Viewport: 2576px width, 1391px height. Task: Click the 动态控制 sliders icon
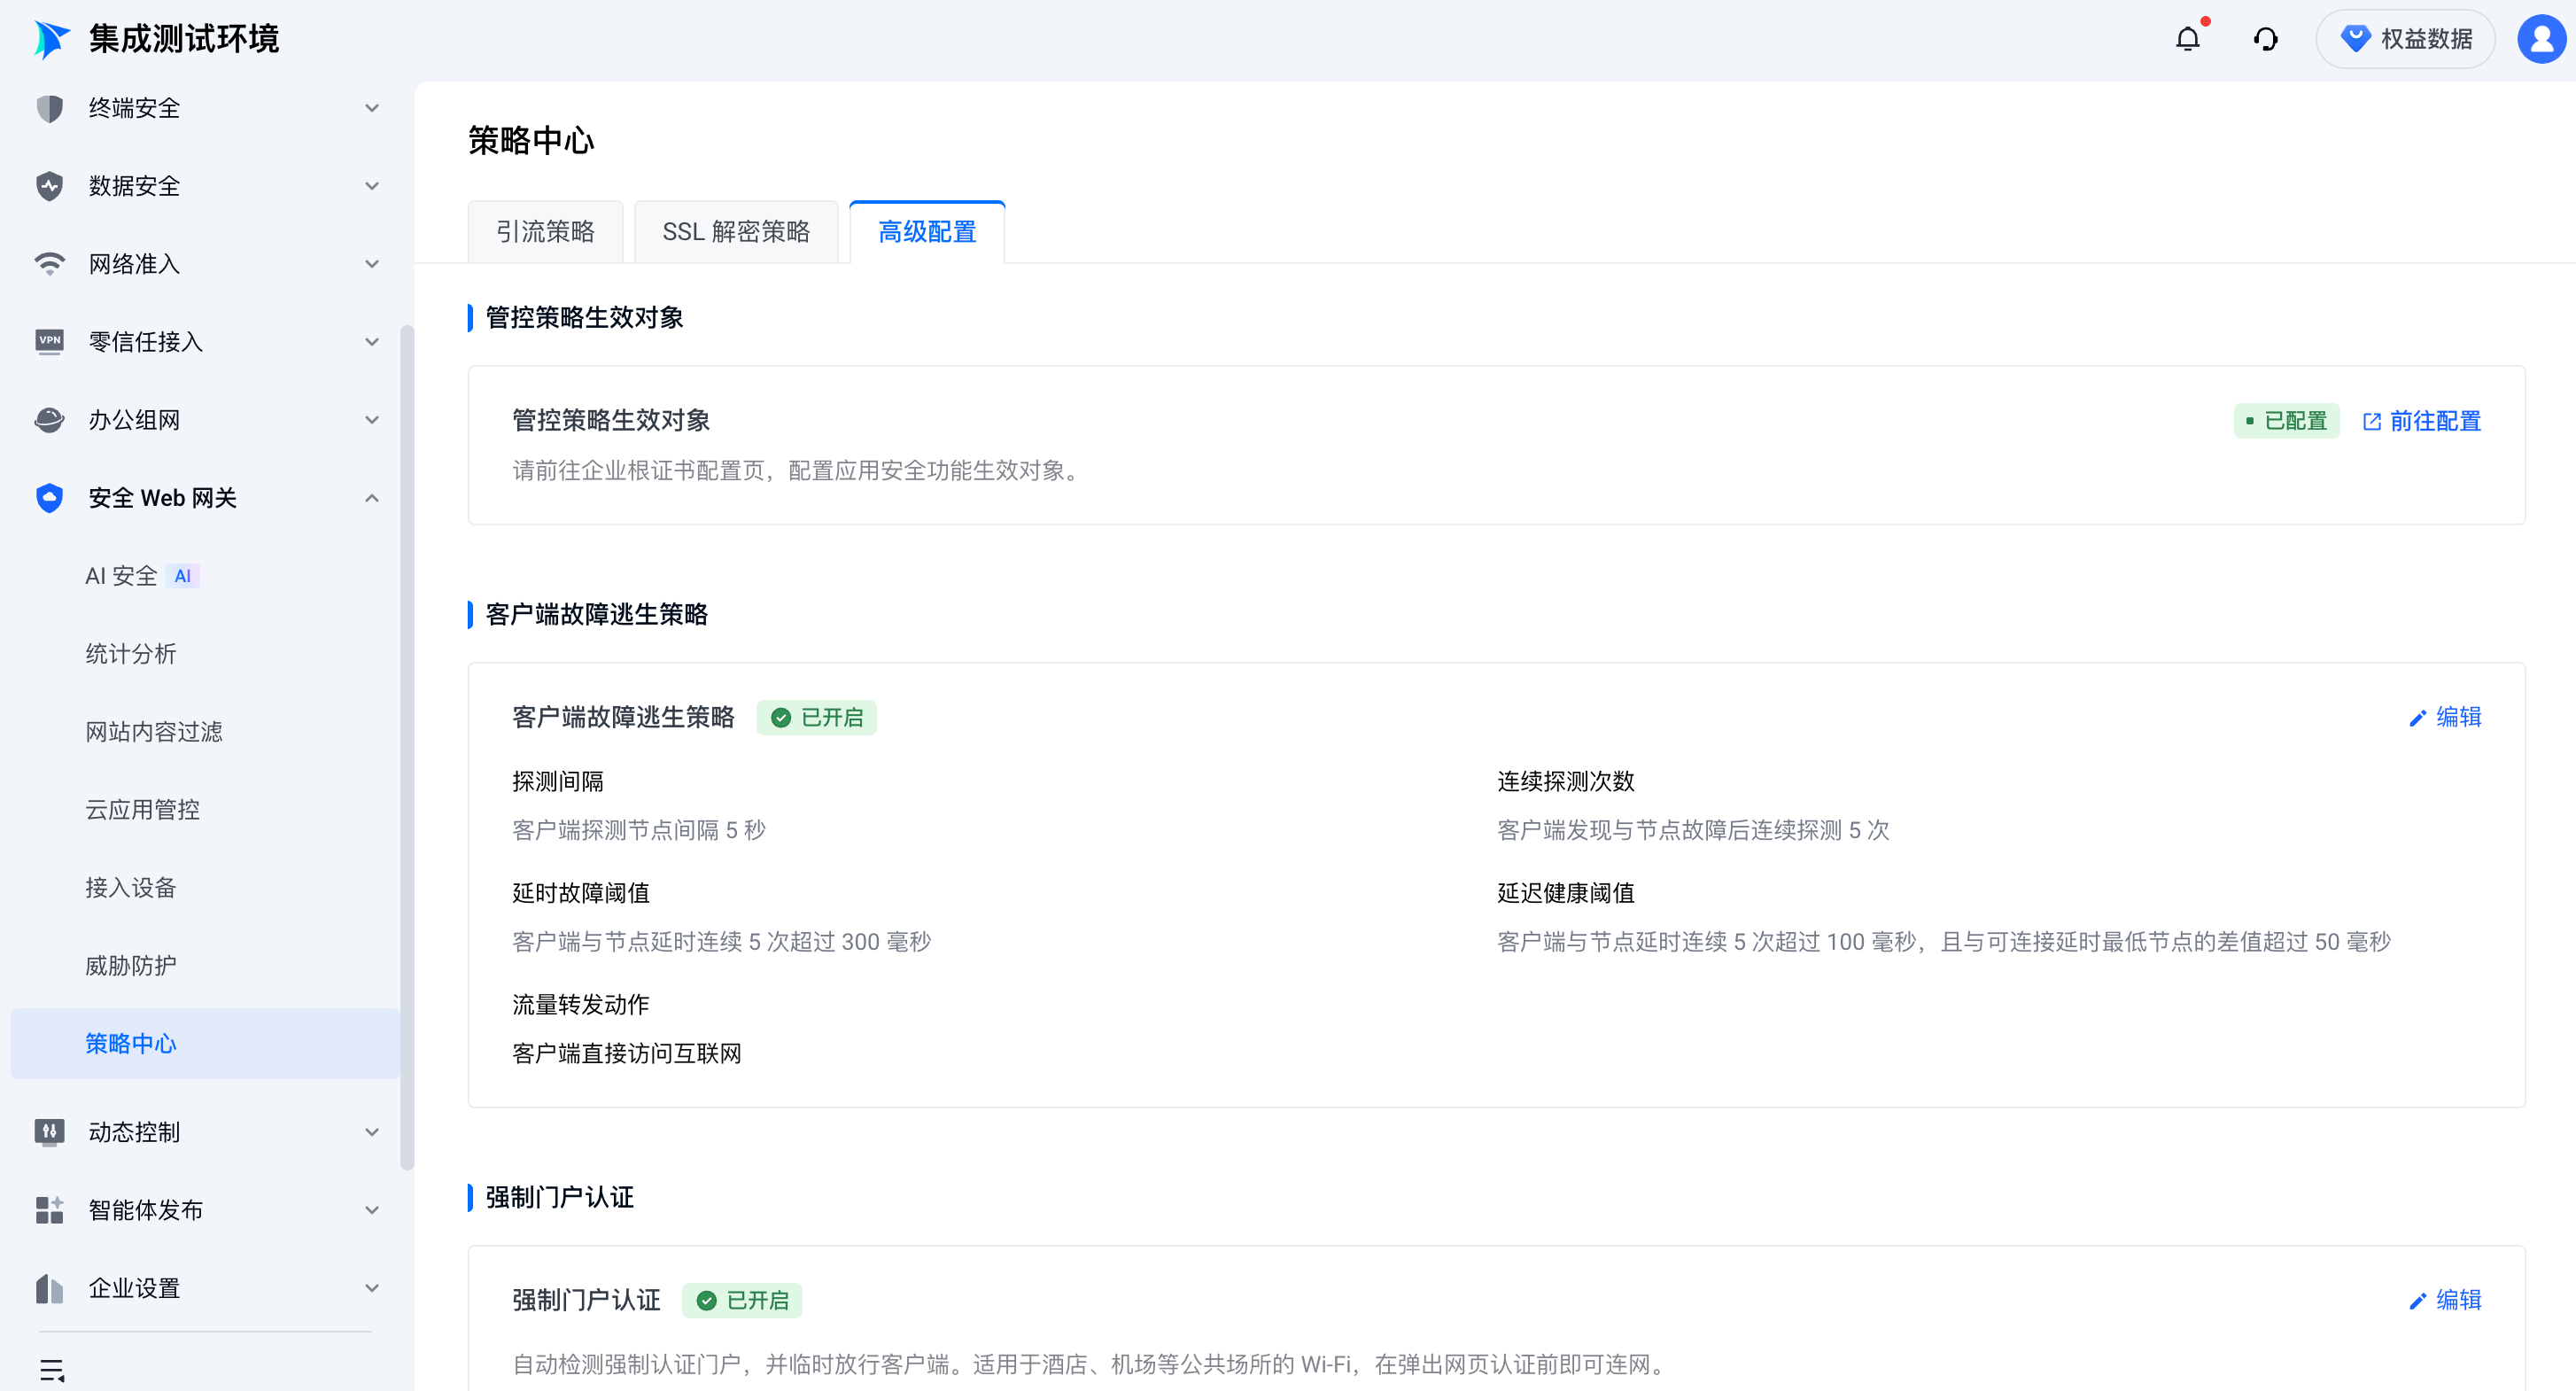(x=49, y=1132)
